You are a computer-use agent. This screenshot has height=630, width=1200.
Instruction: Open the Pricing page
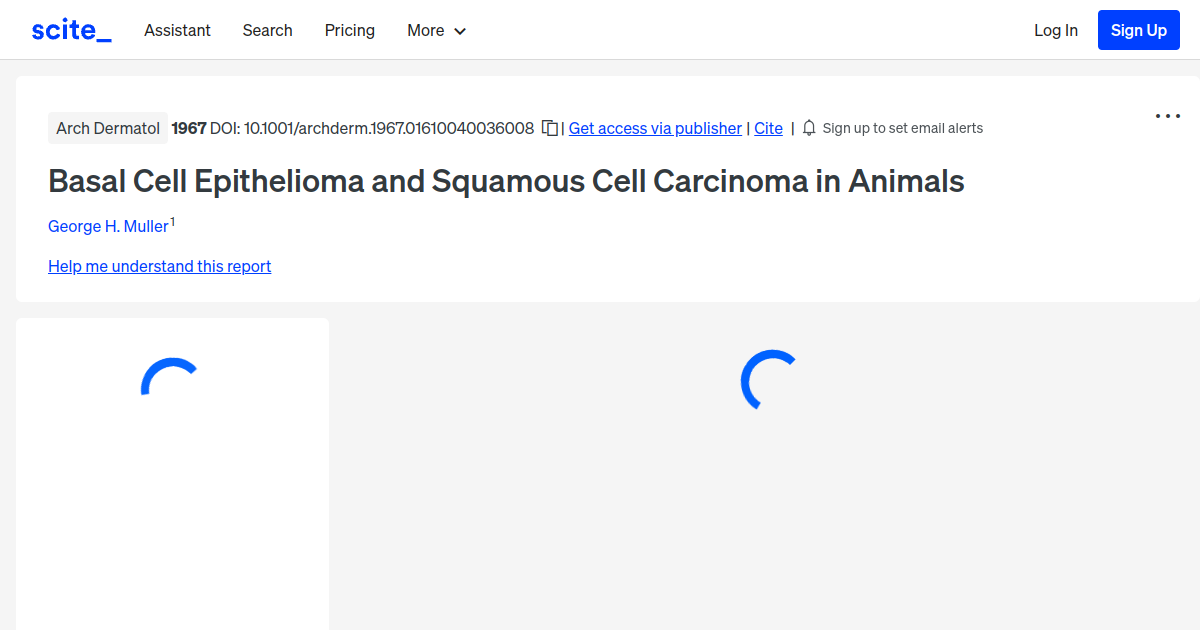pyautogui.click(x=349, y=31)
